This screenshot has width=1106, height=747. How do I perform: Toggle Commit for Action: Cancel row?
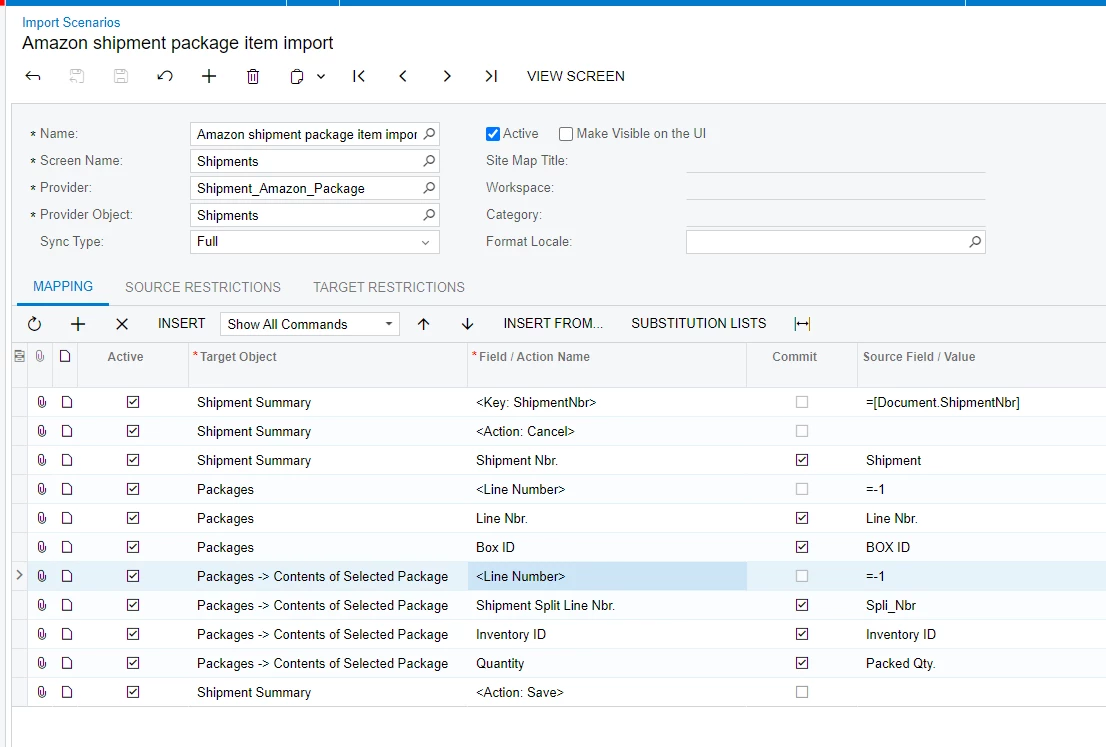point(802,431)
